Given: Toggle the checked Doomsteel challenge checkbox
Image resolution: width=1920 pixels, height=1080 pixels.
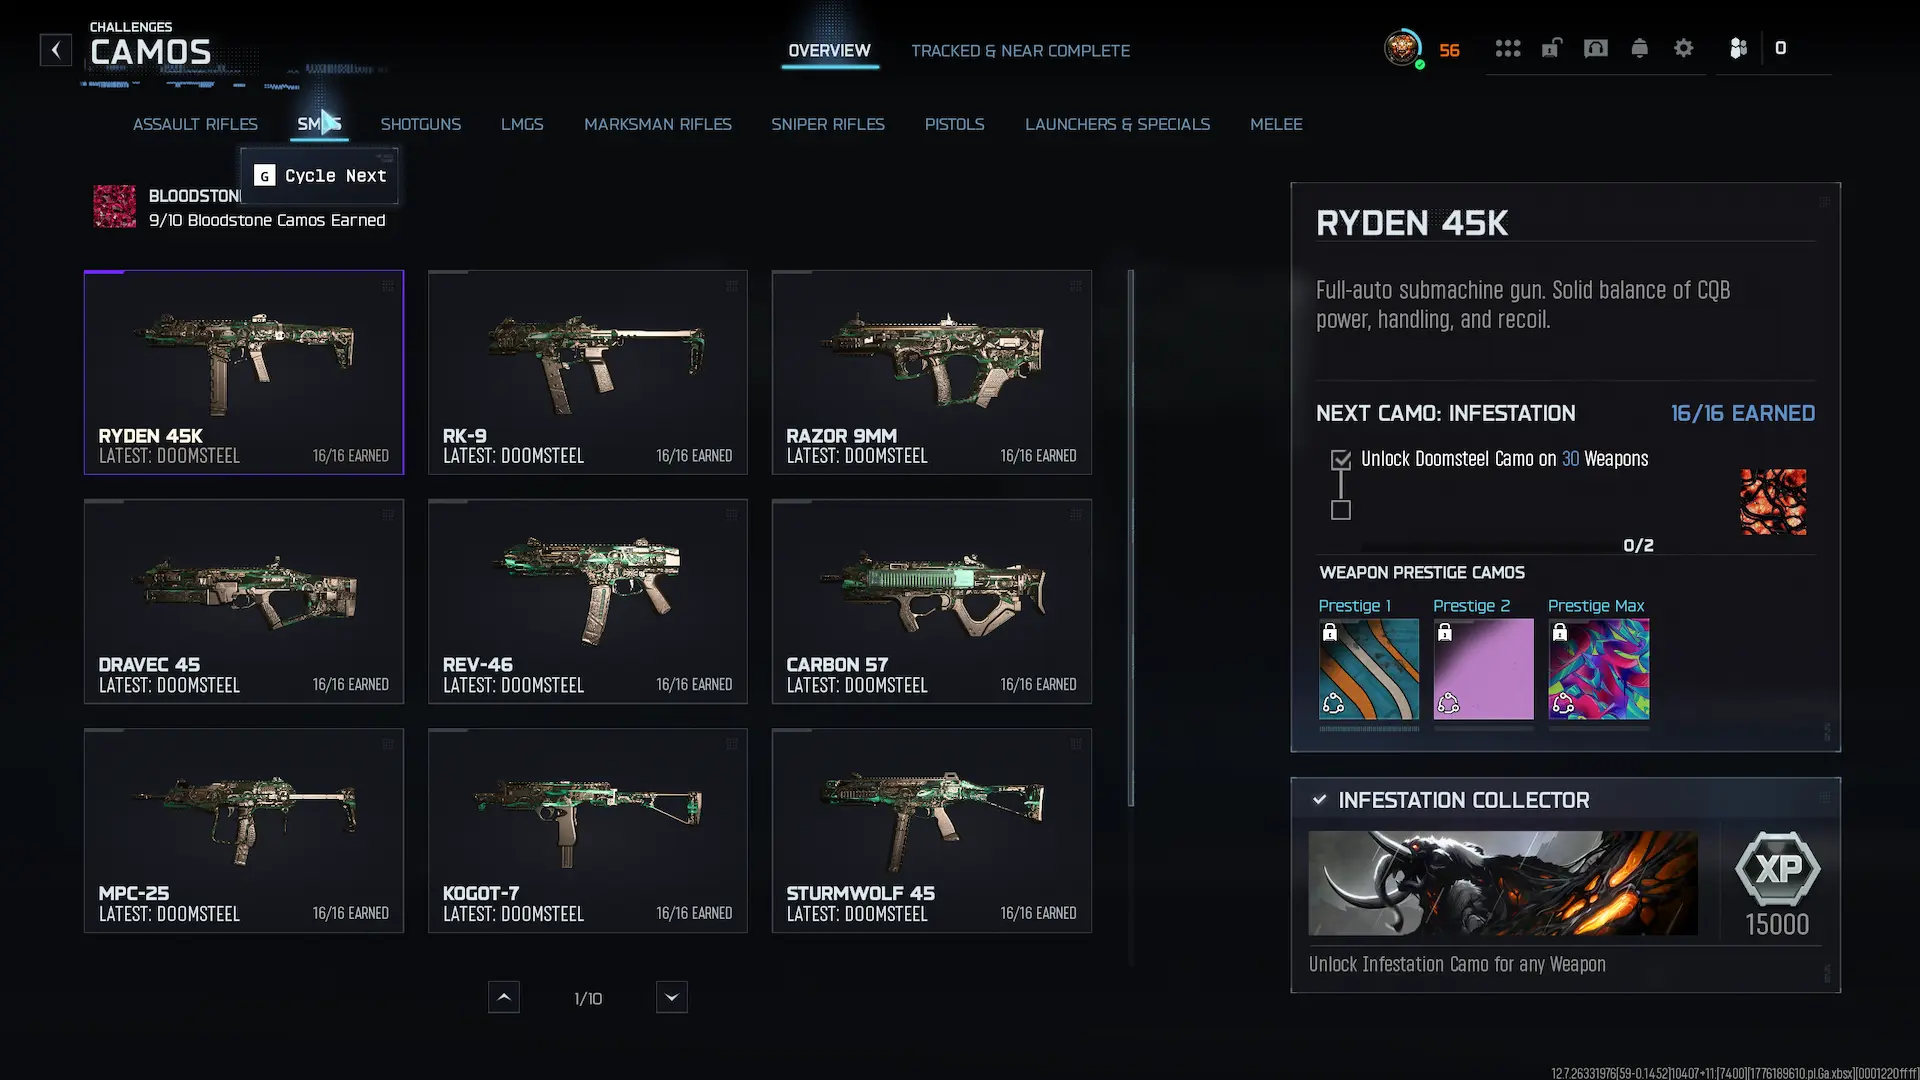Looking at the screenshot, I should pyautogui.click(x=1341, y=460).
